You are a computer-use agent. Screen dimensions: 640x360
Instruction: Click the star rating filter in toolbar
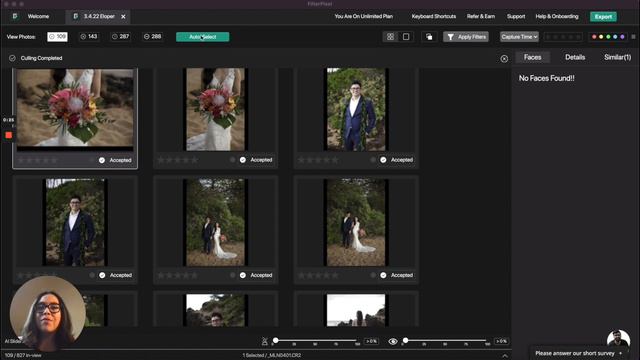click(x=563, y=37)
